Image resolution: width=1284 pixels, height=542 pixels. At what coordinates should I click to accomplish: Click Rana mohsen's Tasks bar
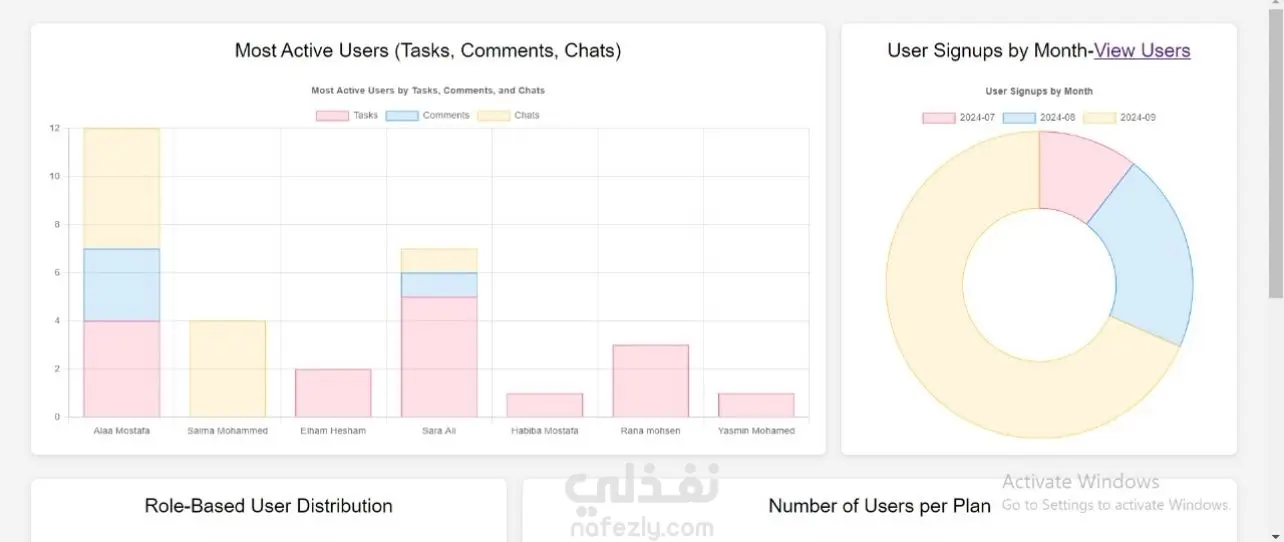[651, 380]
